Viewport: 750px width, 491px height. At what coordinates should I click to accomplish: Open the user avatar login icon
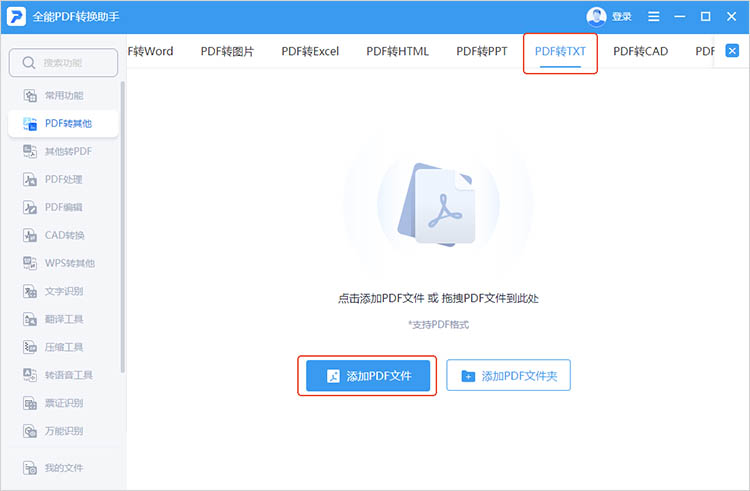596,17
